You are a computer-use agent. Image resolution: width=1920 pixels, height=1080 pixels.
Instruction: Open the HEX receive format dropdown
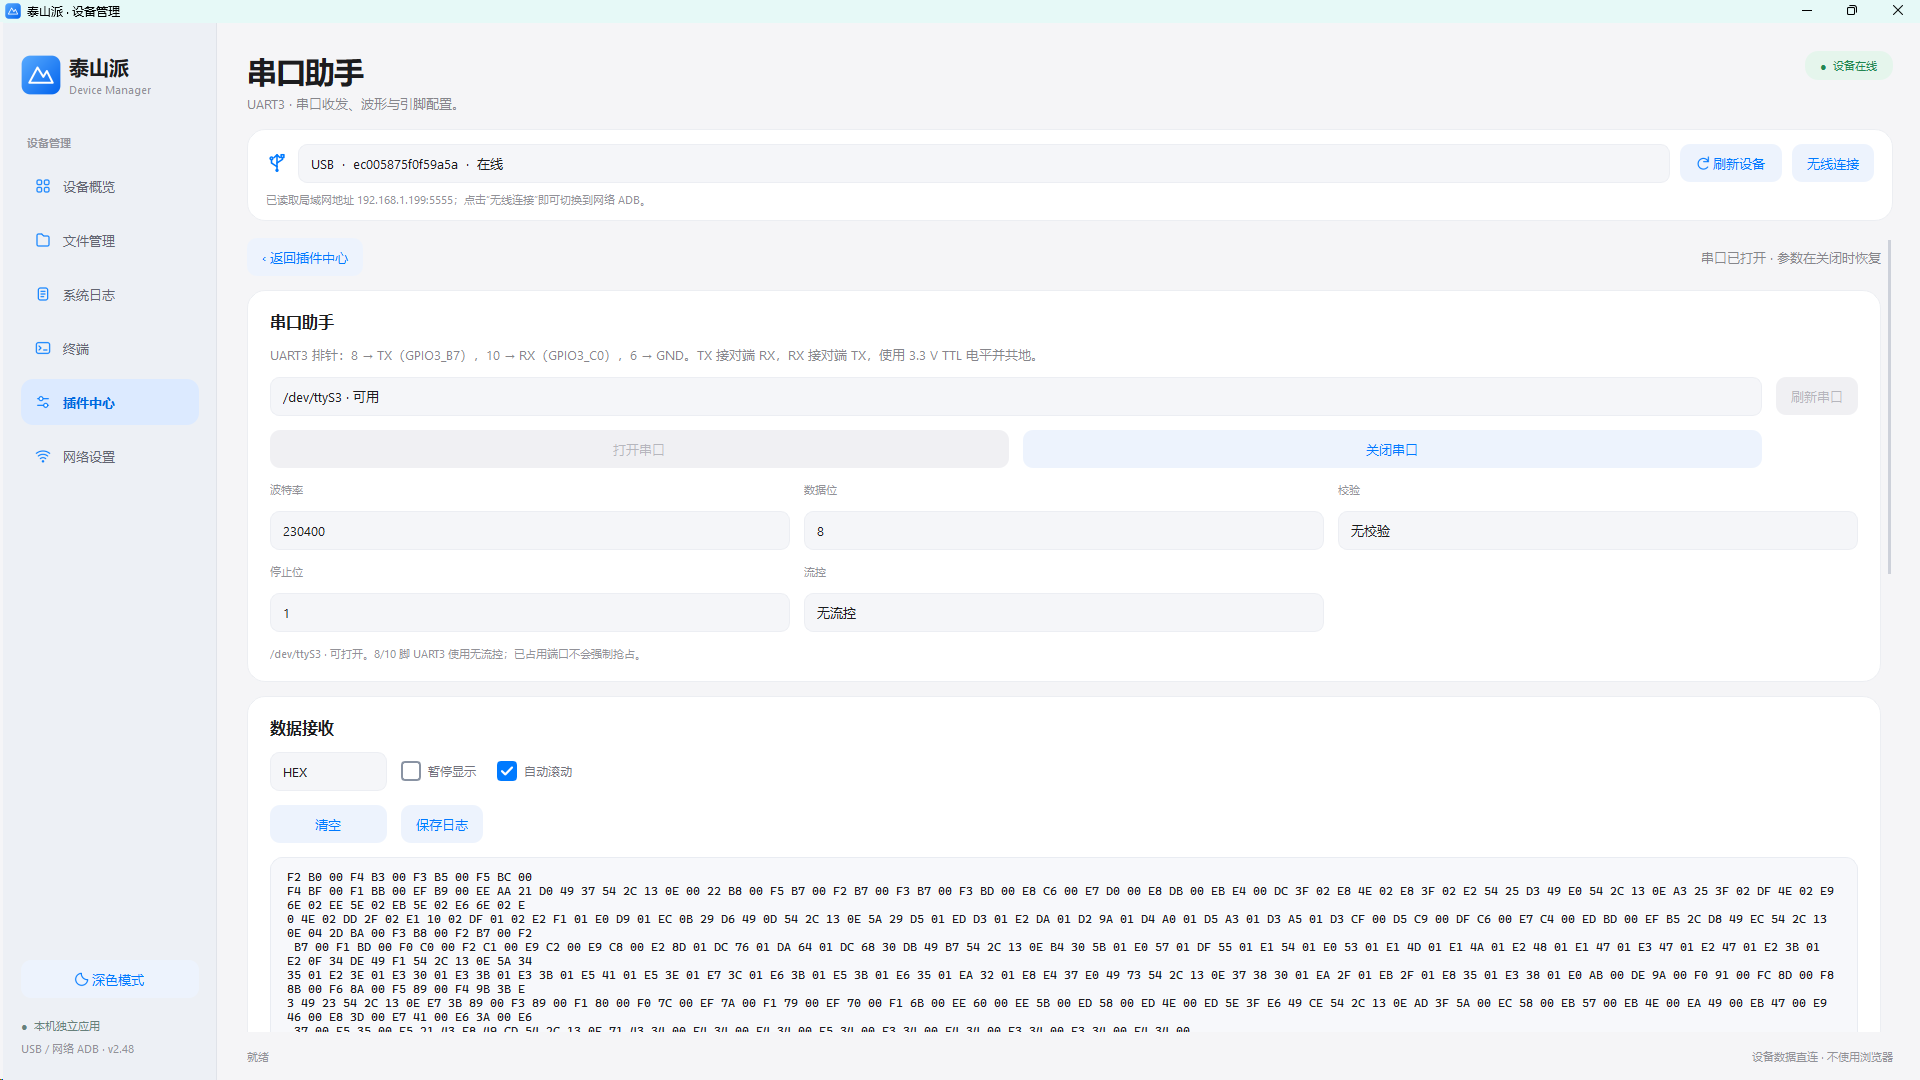point(328,772)
